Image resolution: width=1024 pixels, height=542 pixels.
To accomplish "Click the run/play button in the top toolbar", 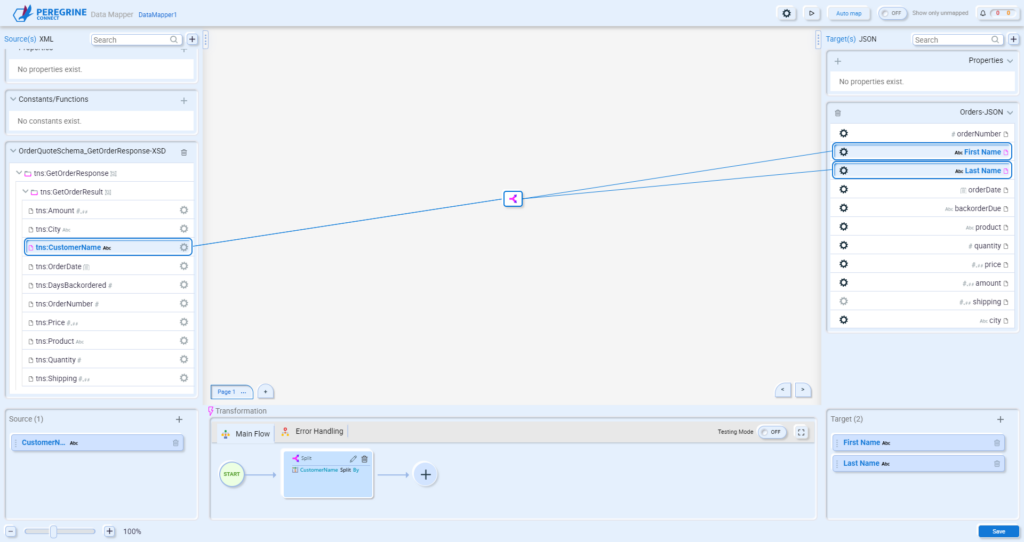I will pyautogui.click(x=813, y=13).
